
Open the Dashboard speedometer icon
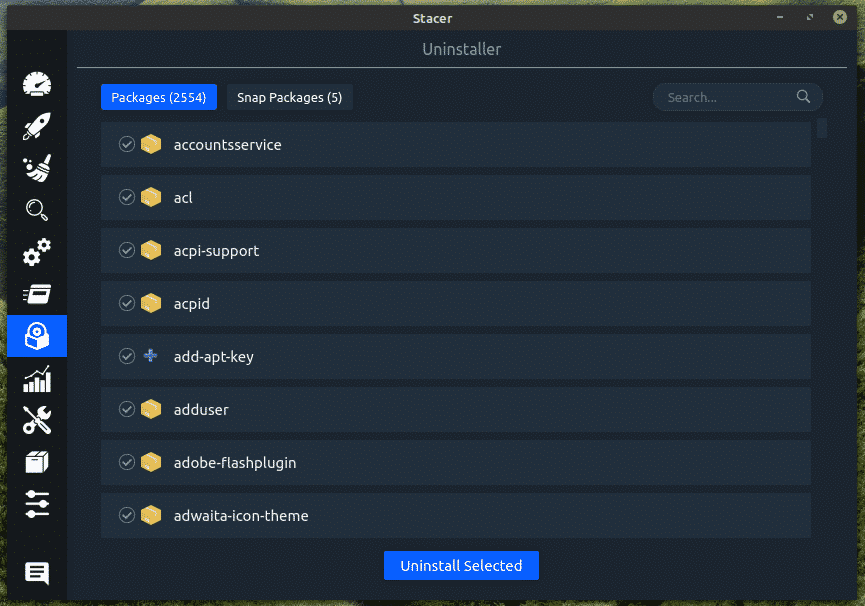tap(37, 84)
